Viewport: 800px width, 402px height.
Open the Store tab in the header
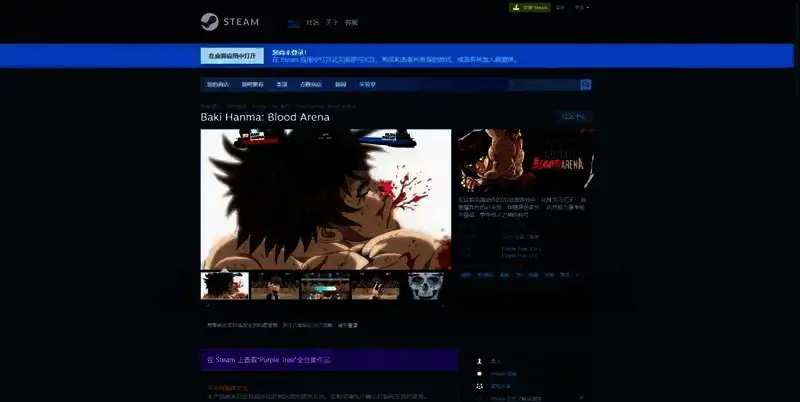[x=293, y=21]
